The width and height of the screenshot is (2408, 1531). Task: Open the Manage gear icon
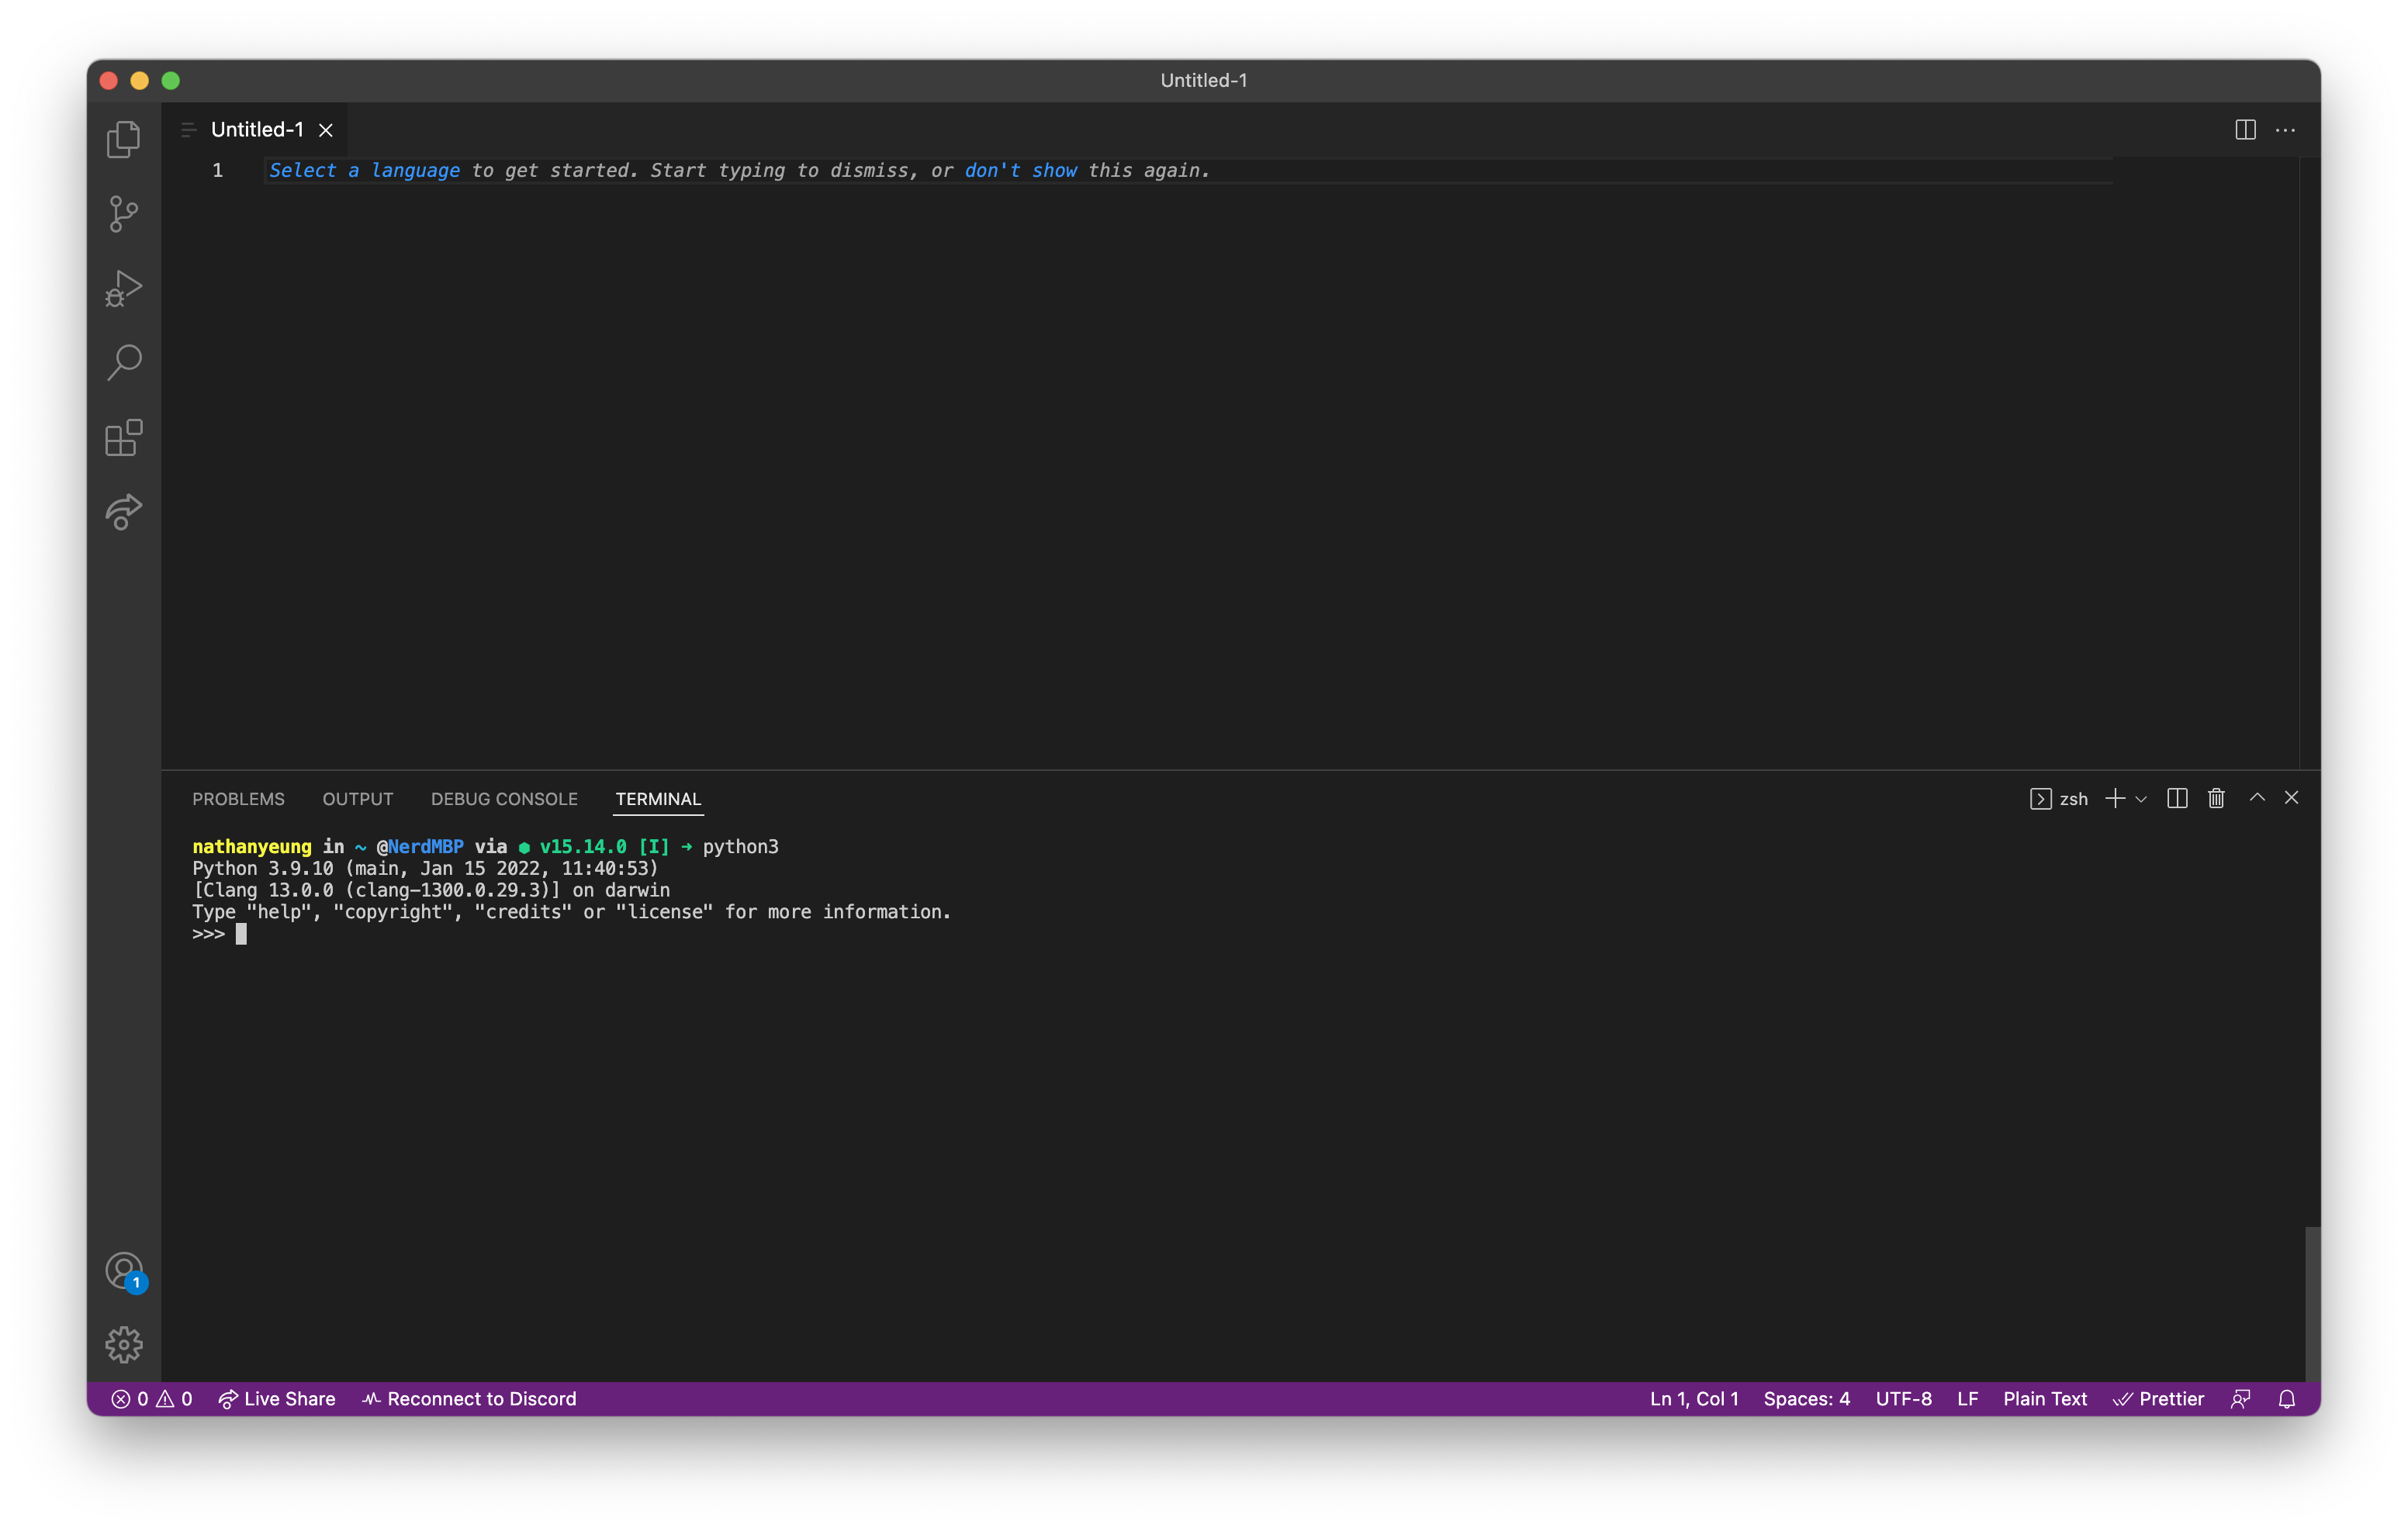point(124,1345)
